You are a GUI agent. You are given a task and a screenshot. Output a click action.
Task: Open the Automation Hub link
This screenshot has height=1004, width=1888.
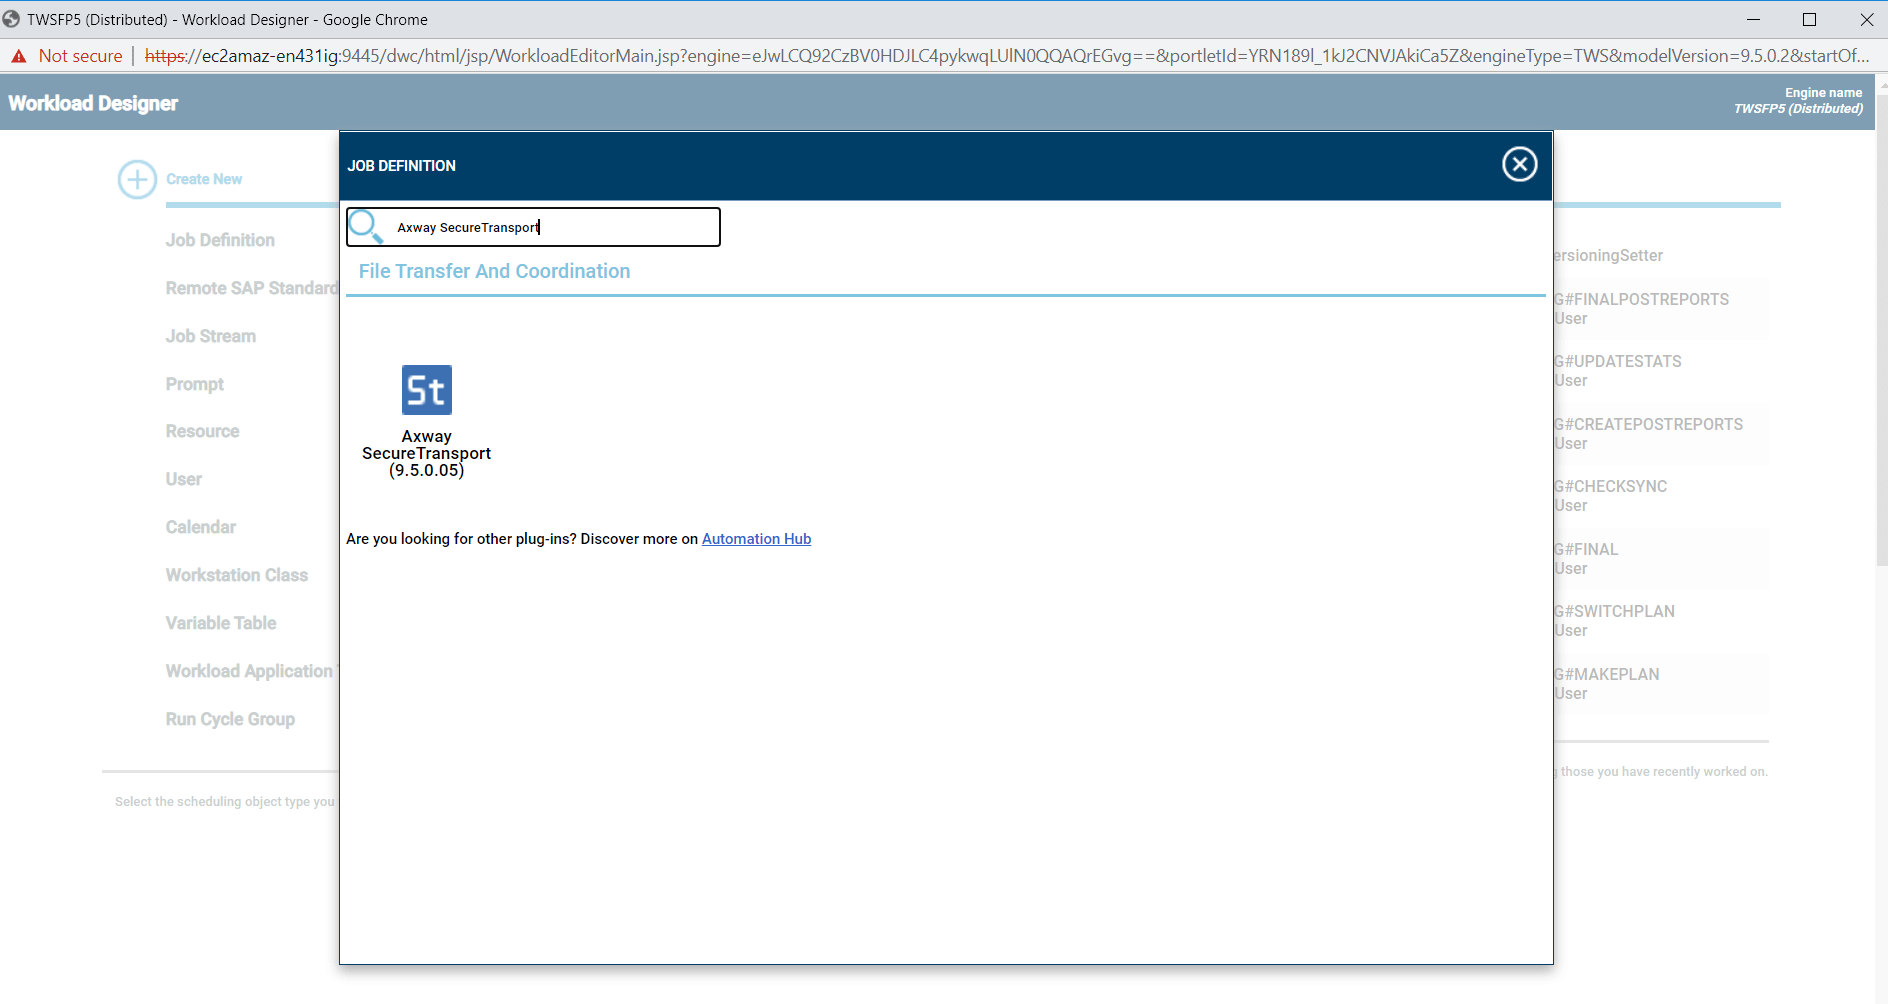pos(756,539)
